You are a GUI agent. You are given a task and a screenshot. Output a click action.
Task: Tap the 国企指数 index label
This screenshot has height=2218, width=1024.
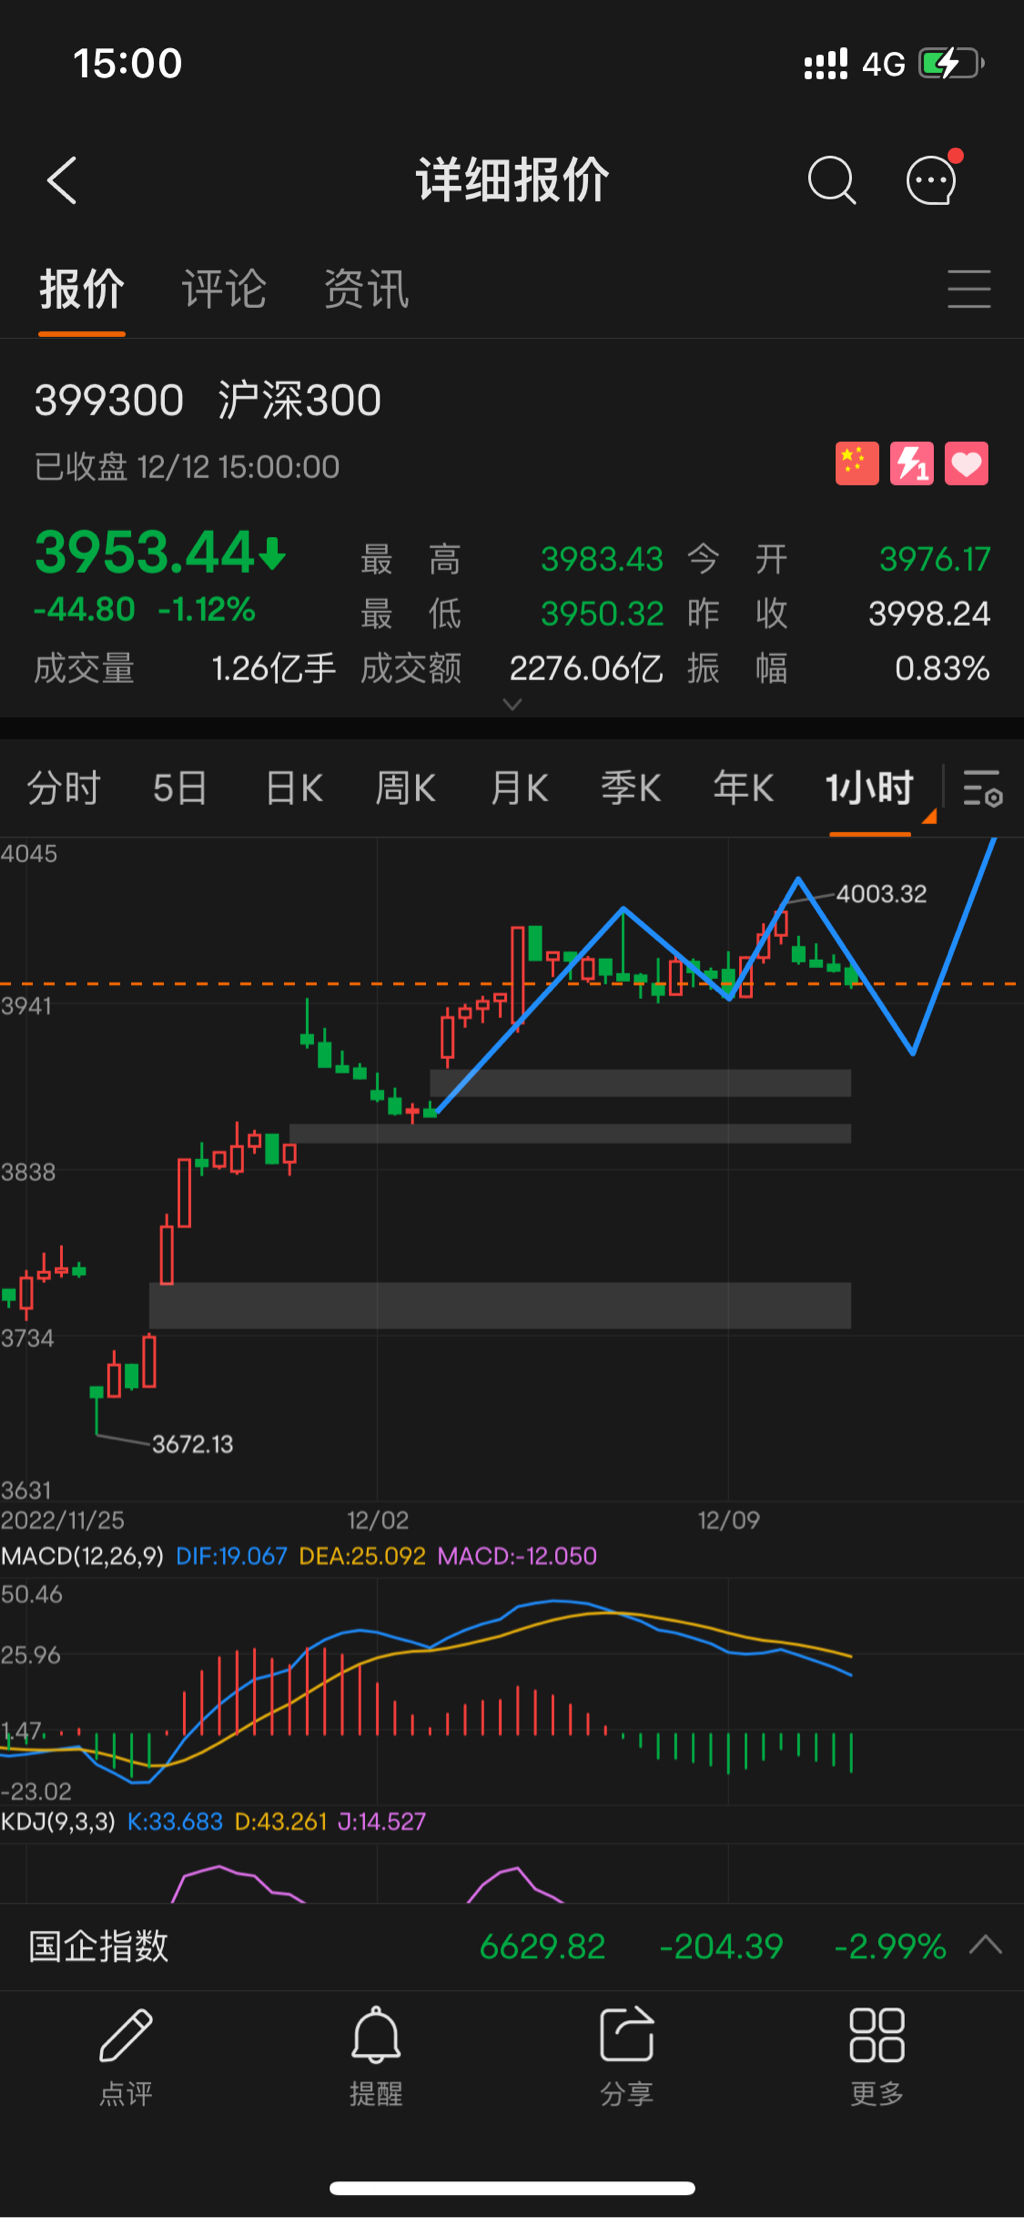[98, 1946]
